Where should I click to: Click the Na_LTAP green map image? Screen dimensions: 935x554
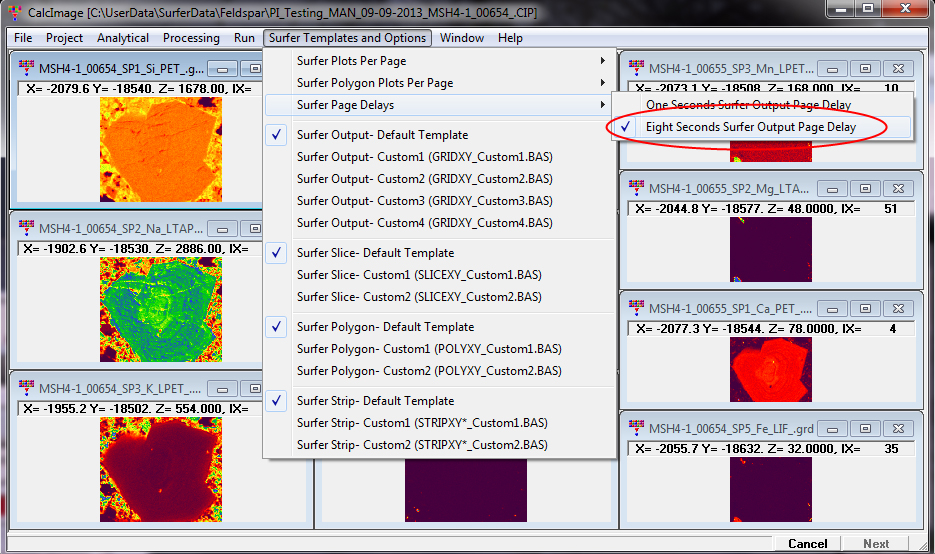point(160,310)
